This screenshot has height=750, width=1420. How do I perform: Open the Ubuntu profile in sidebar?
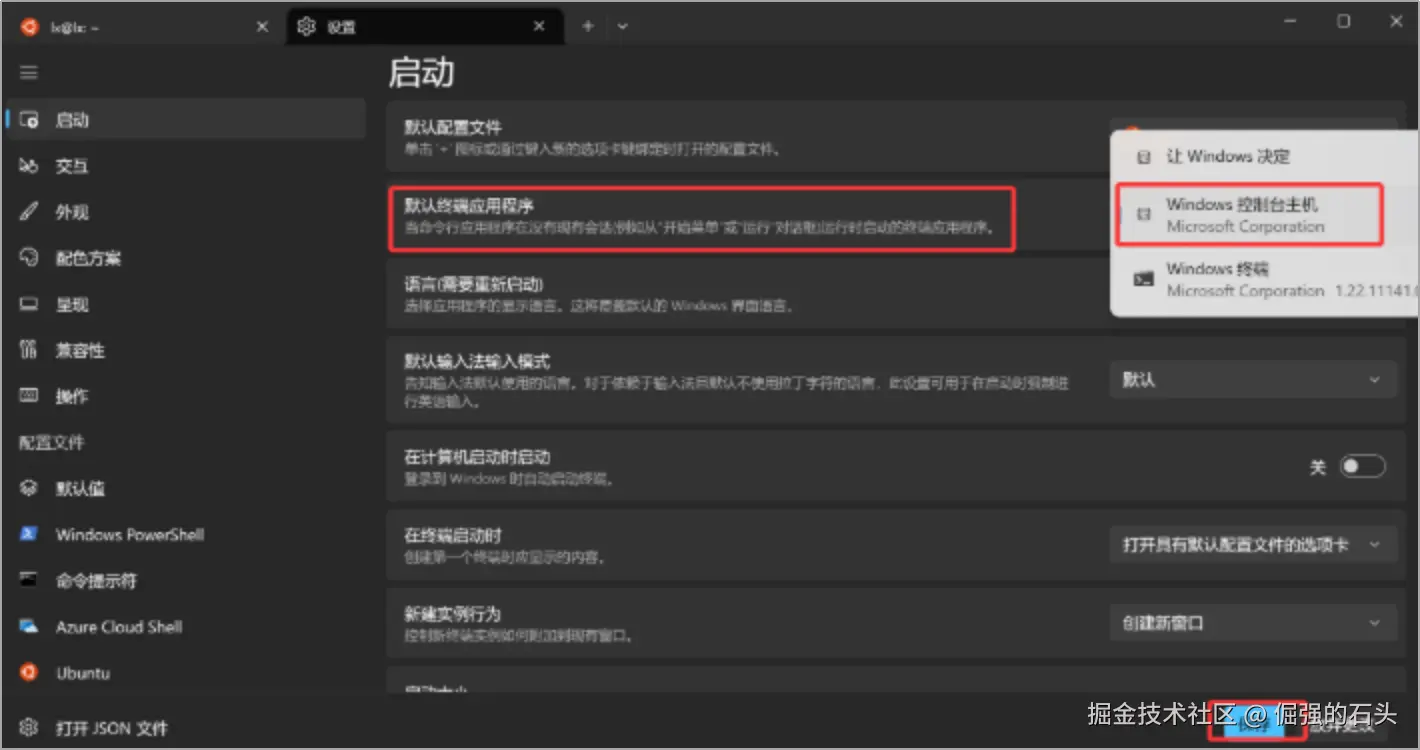(184, 673)
